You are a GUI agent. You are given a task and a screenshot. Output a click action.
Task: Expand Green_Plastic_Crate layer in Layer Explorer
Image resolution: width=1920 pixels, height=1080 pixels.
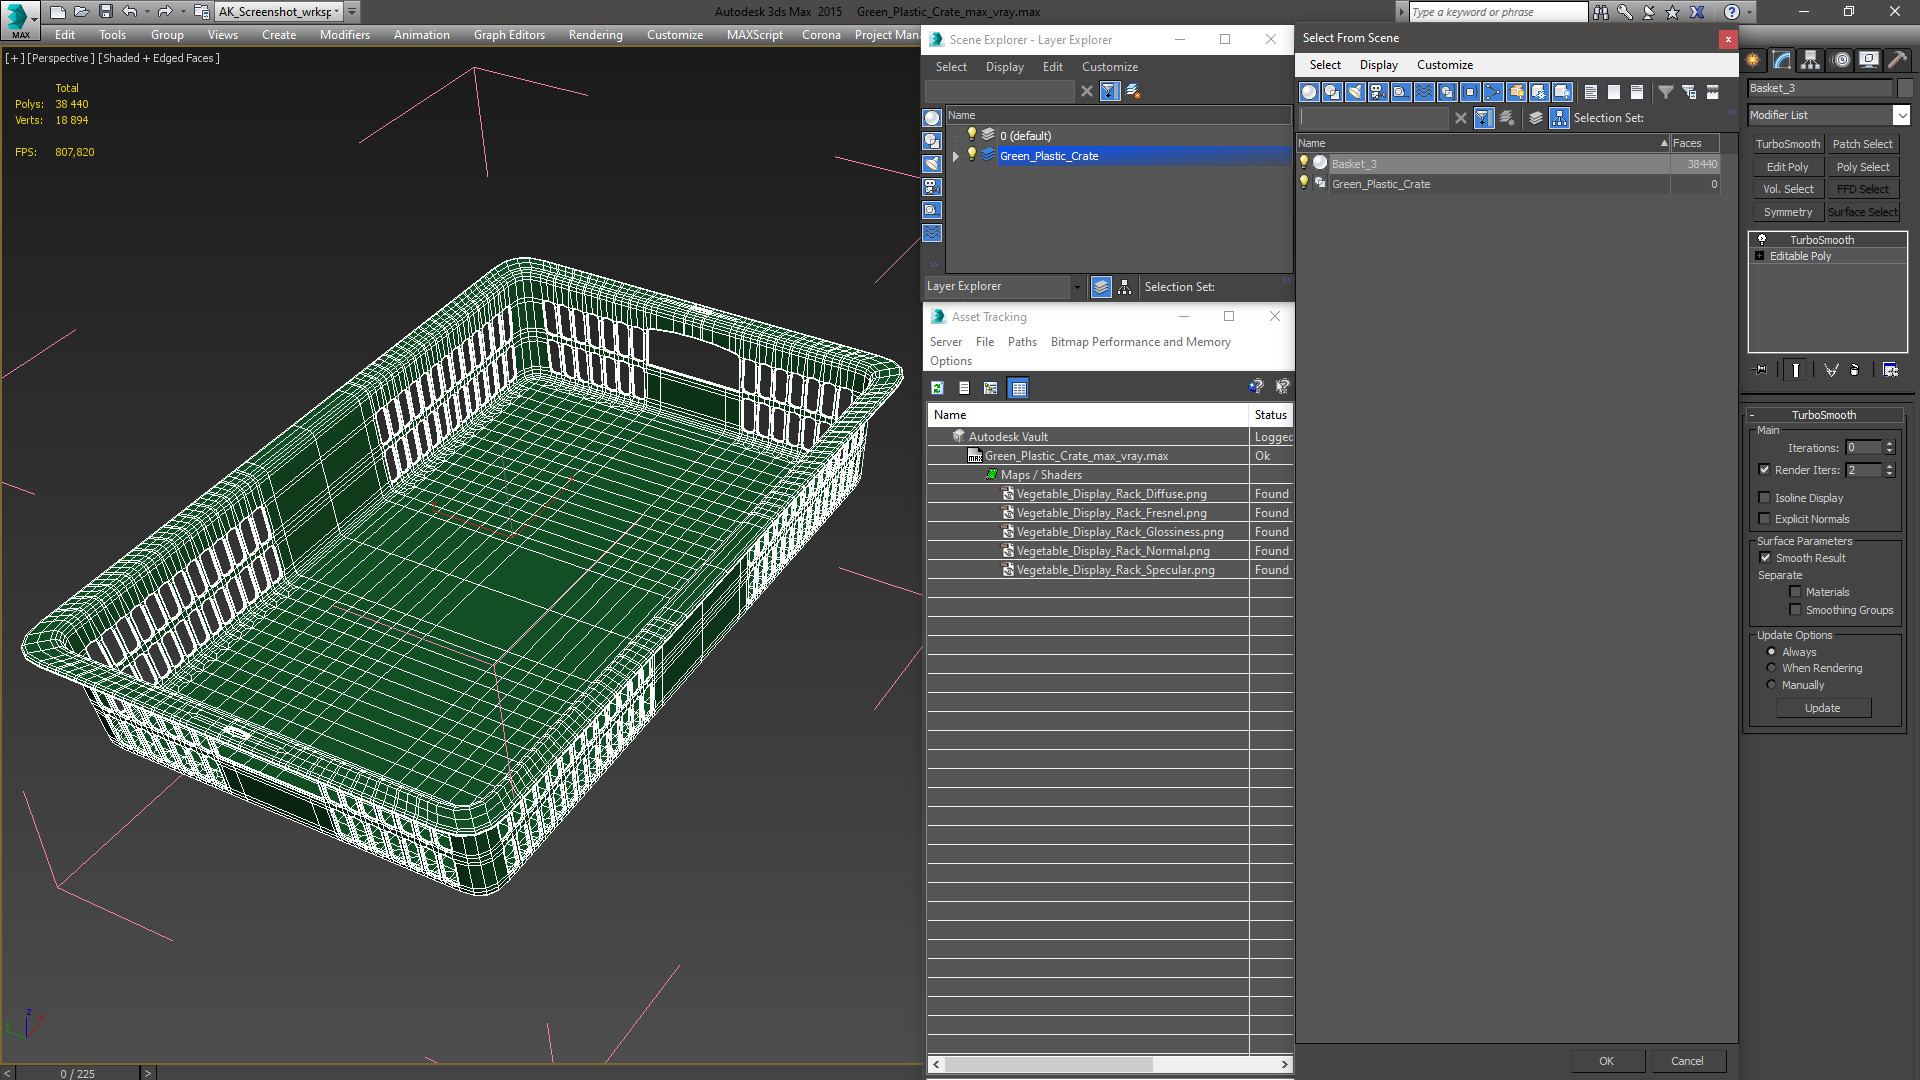pyautogui.click(x=956, y=156)
